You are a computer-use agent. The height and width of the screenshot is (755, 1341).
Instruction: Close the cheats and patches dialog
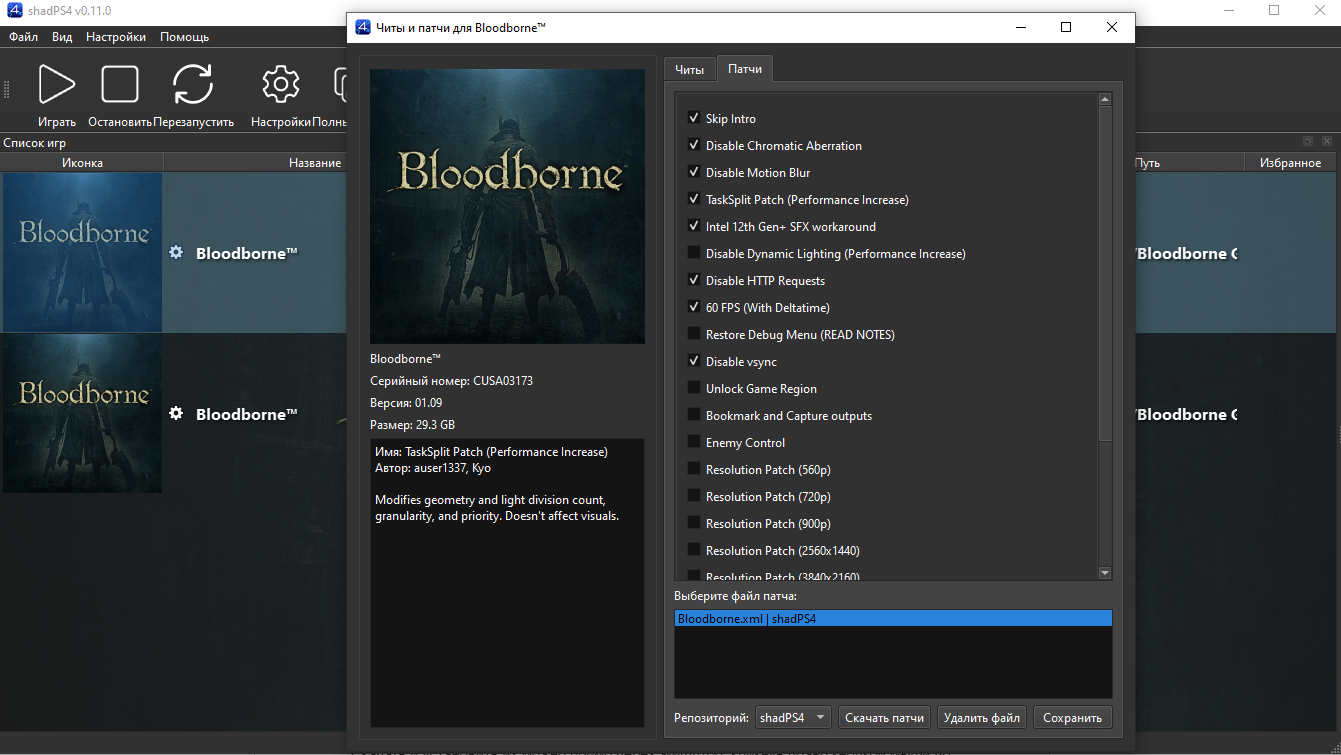point(1112,28)
